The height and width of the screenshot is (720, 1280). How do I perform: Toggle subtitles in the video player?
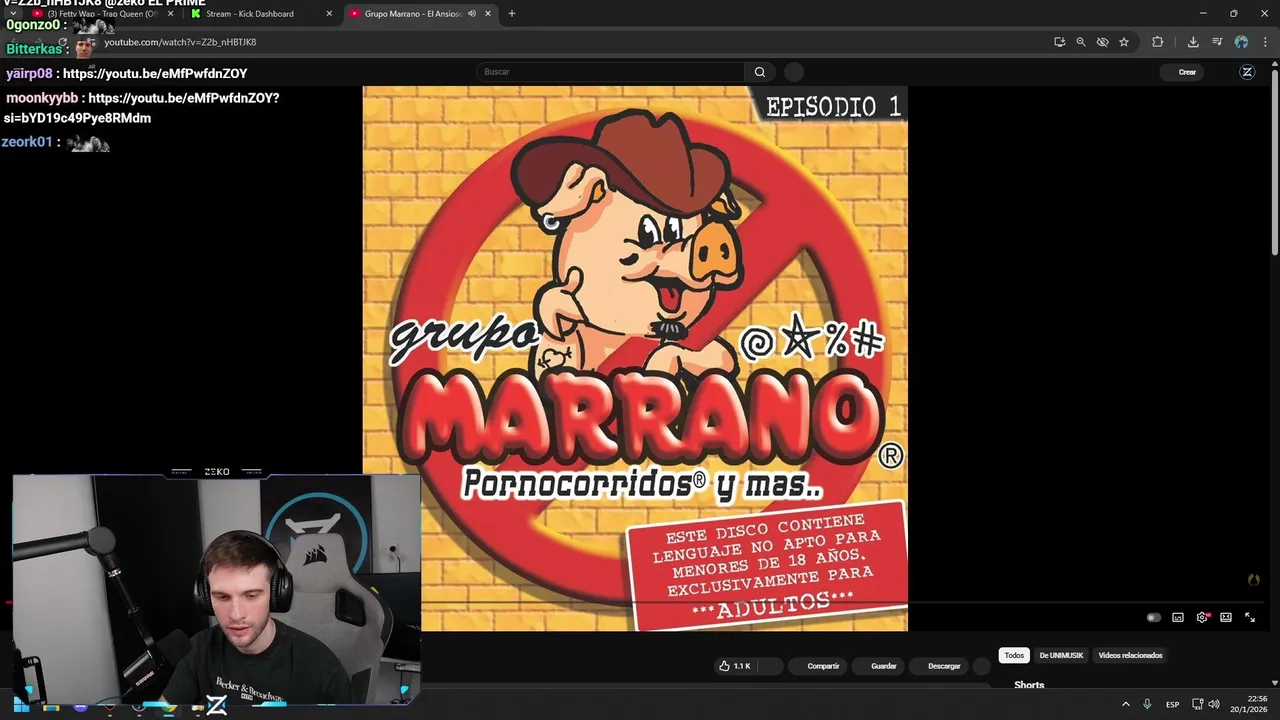click(1178, 618)
